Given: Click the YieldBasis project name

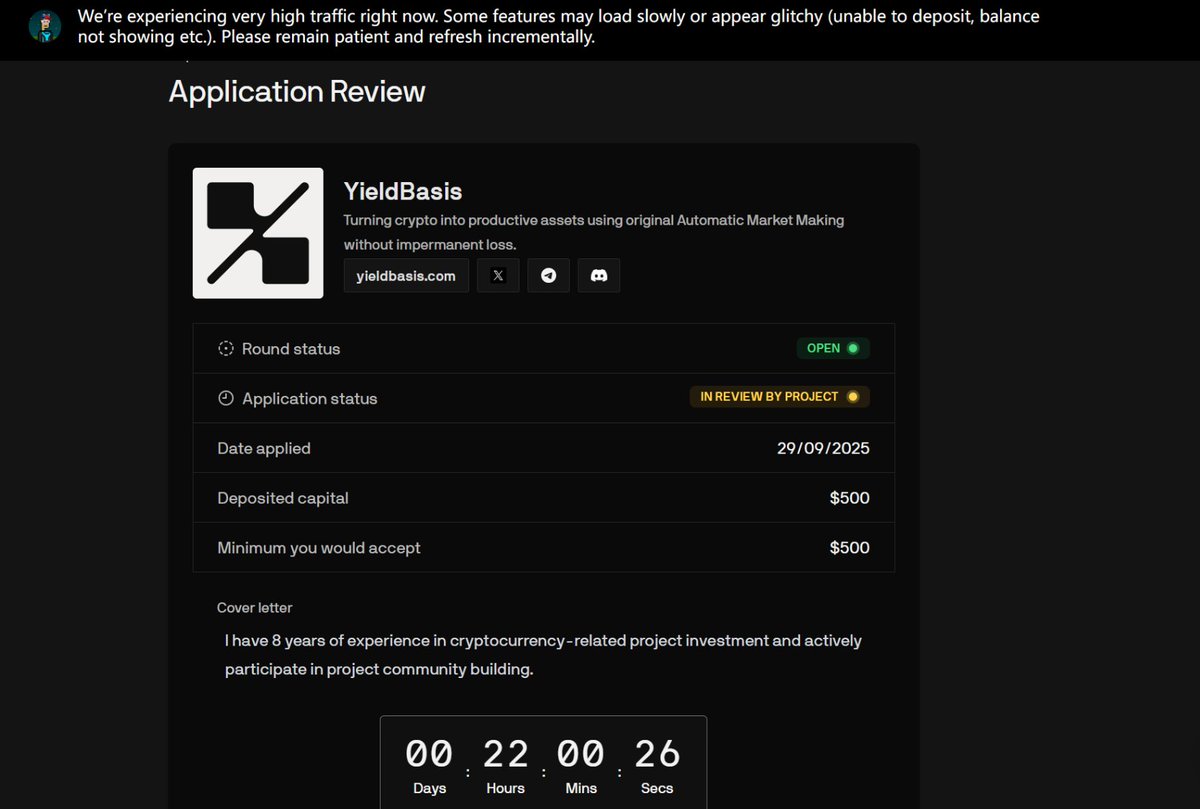Looking at the screenshot, I should [x=403, y=191].
